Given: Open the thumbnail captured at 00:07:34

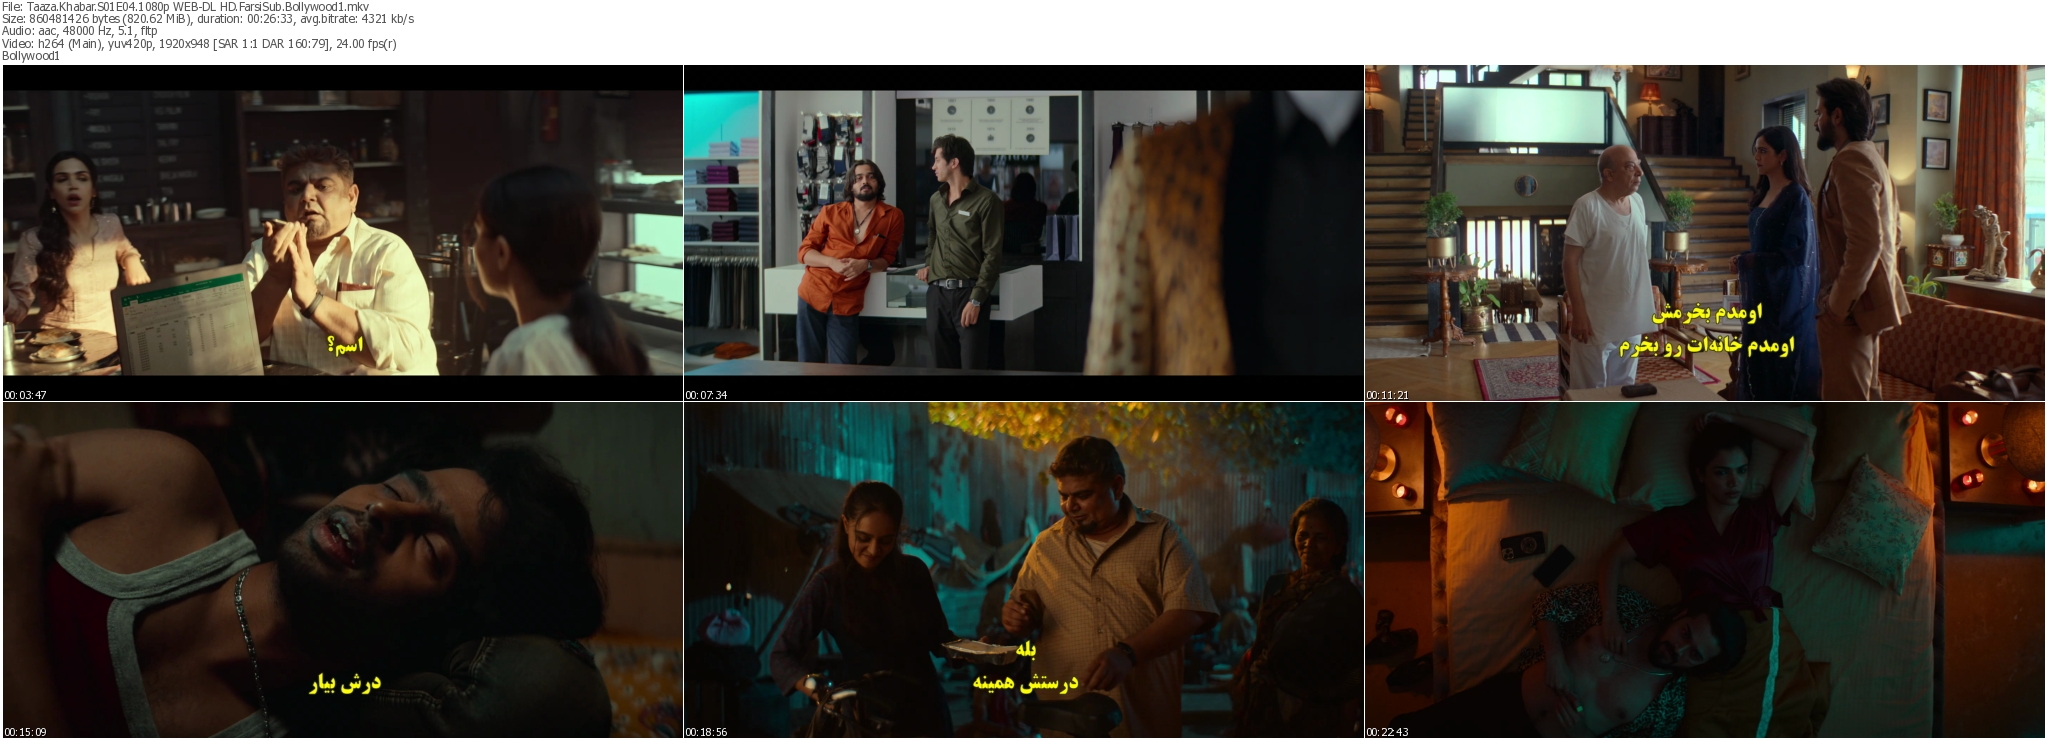Looking at the screenshot, I should click(1023, 233).
